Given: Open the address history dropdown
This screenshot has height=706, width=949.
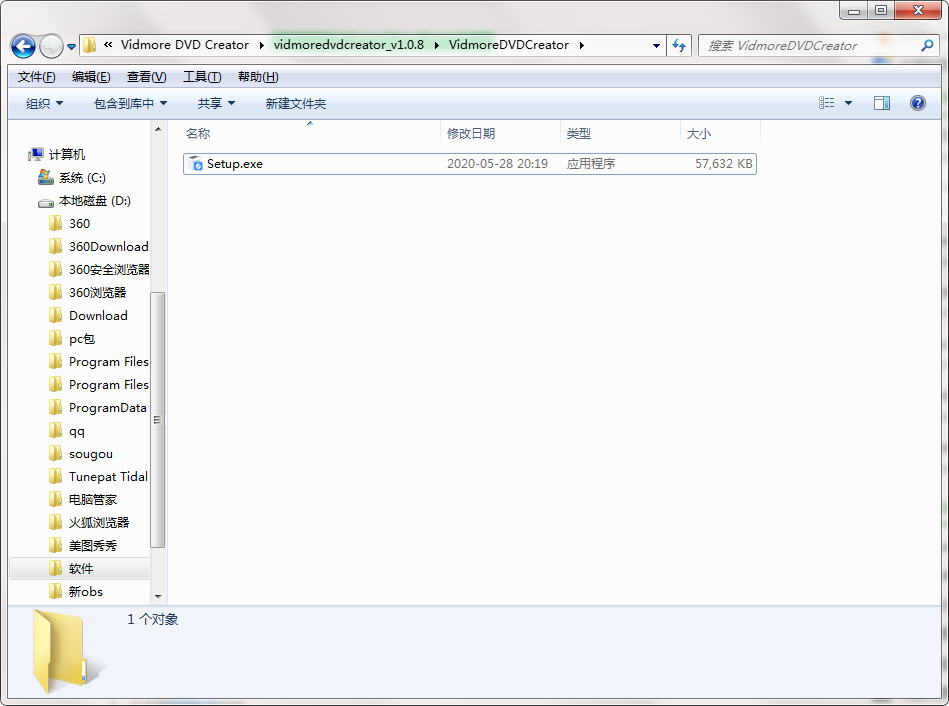Looking at the screenshot, I should click(x=656, y=46).
